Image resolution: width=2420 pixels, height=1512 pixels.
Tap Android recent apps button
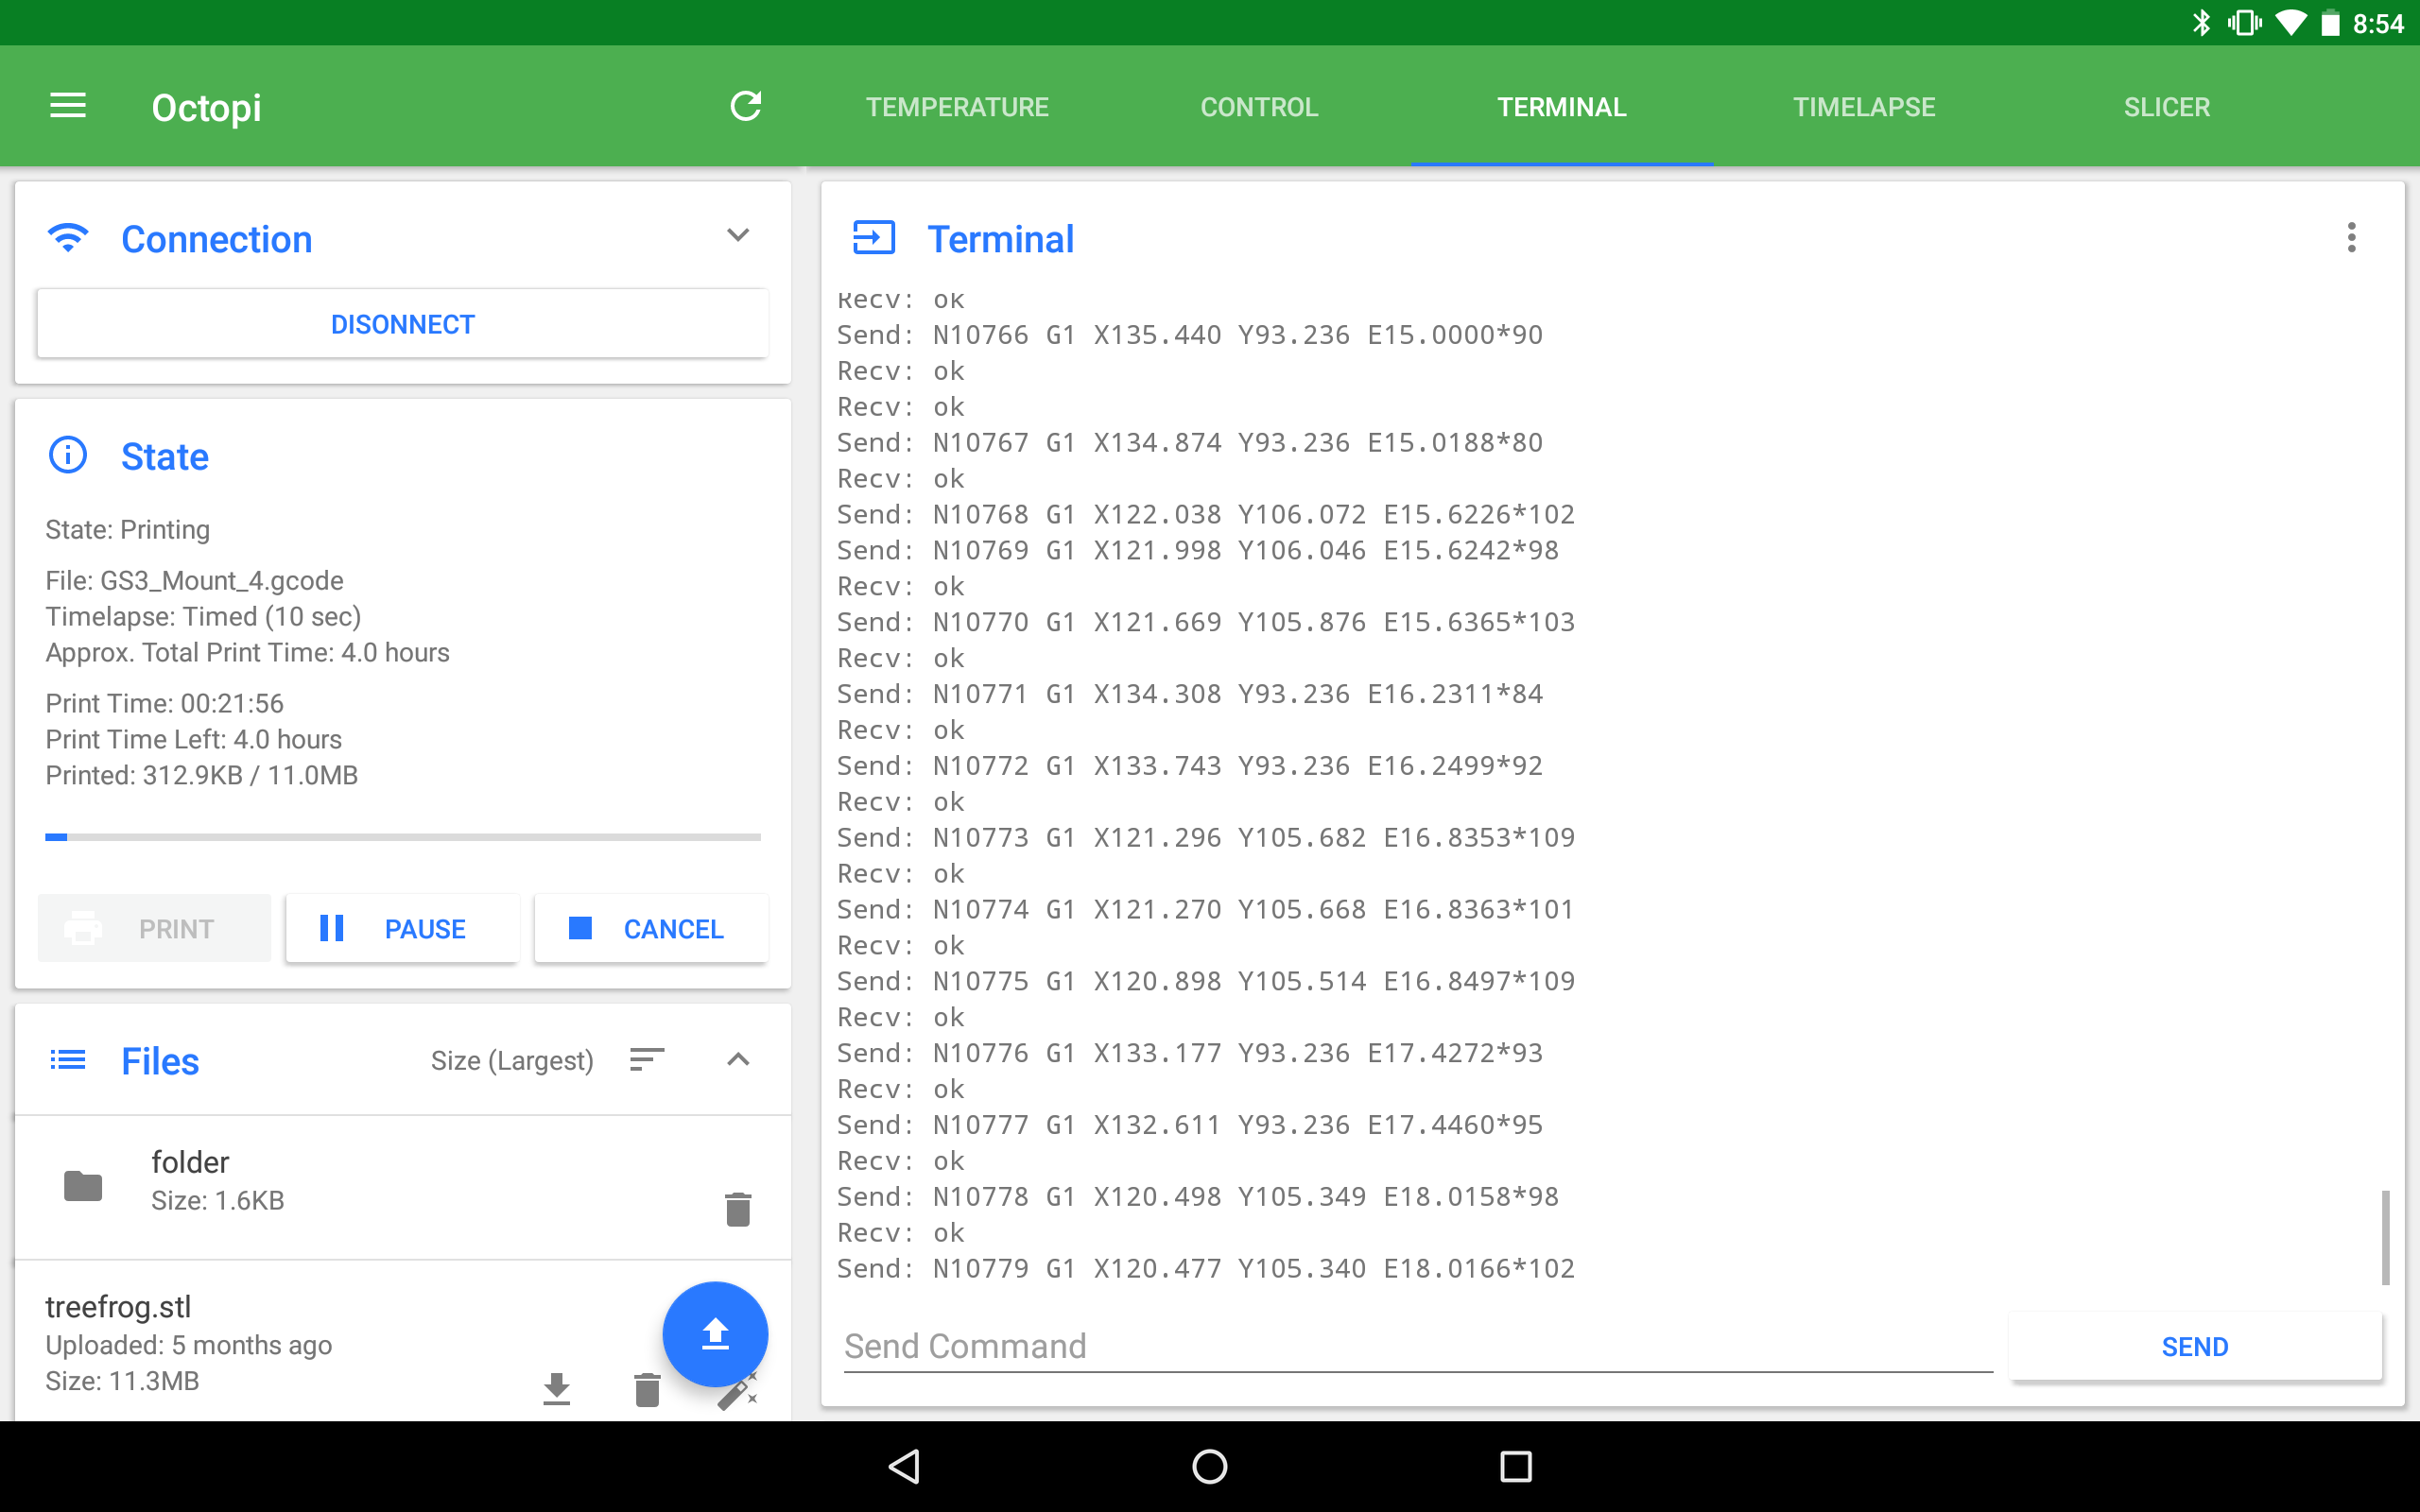coord(1516,1466)
